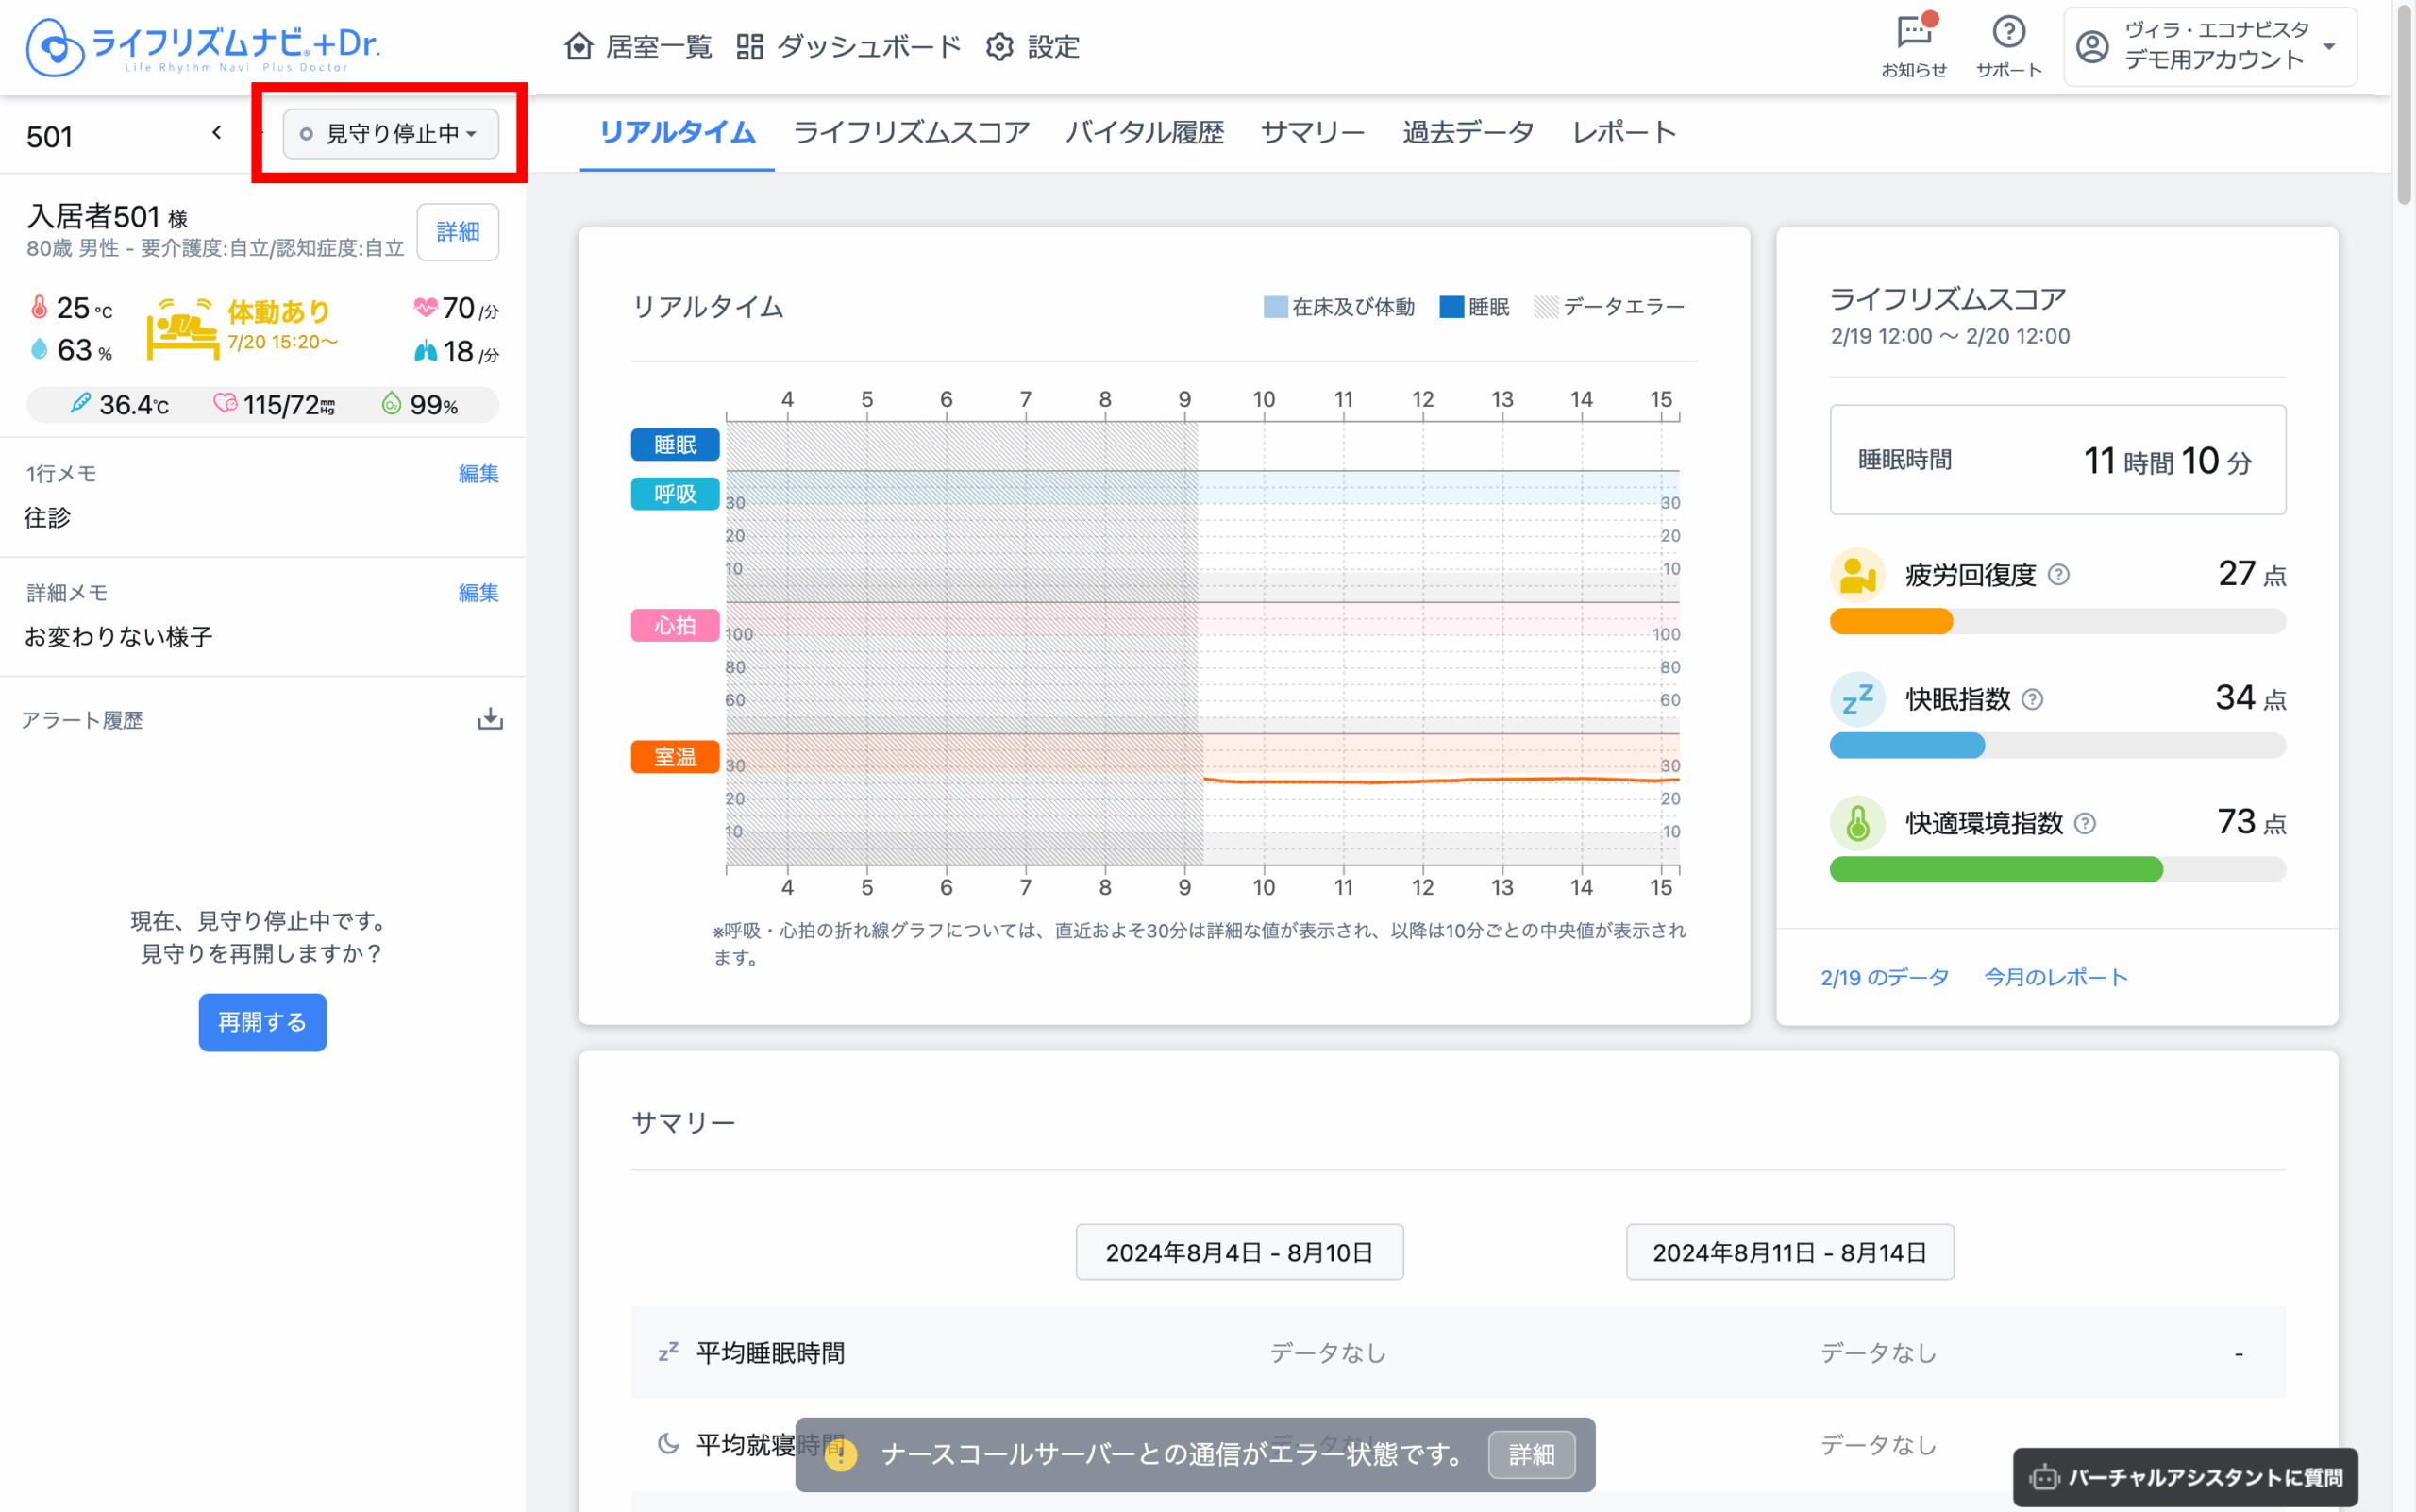Open ダッシュボード in the top navigation
This screenshot has height=1512, width=2416.
pos(848,46)
